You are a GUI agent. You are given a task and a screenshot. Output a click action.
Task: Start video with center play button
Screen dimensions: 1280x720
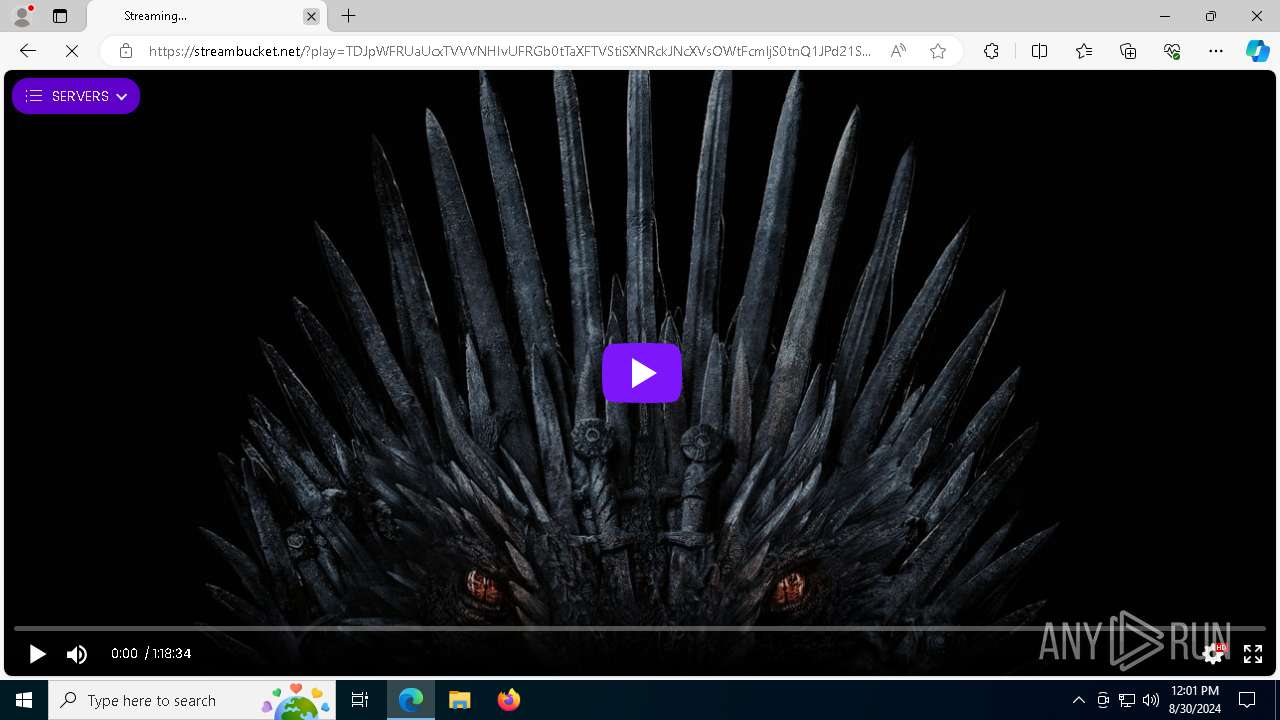click(x=642, y=373)
